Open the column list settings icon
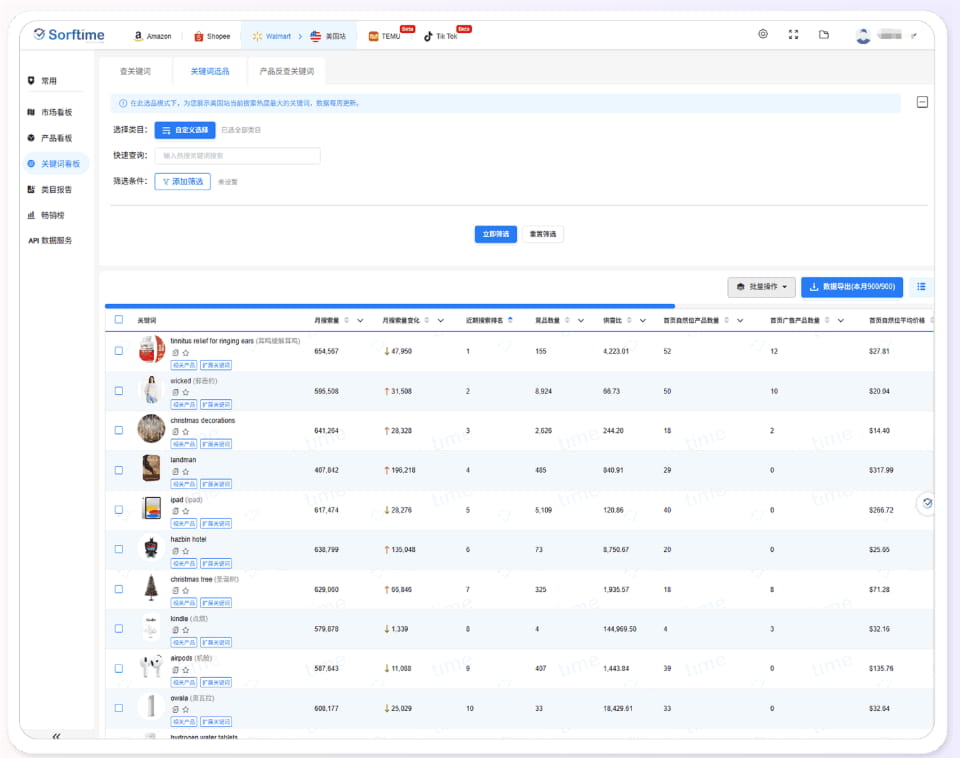This screenshot has height=758, width=960. tap(921, 287)
